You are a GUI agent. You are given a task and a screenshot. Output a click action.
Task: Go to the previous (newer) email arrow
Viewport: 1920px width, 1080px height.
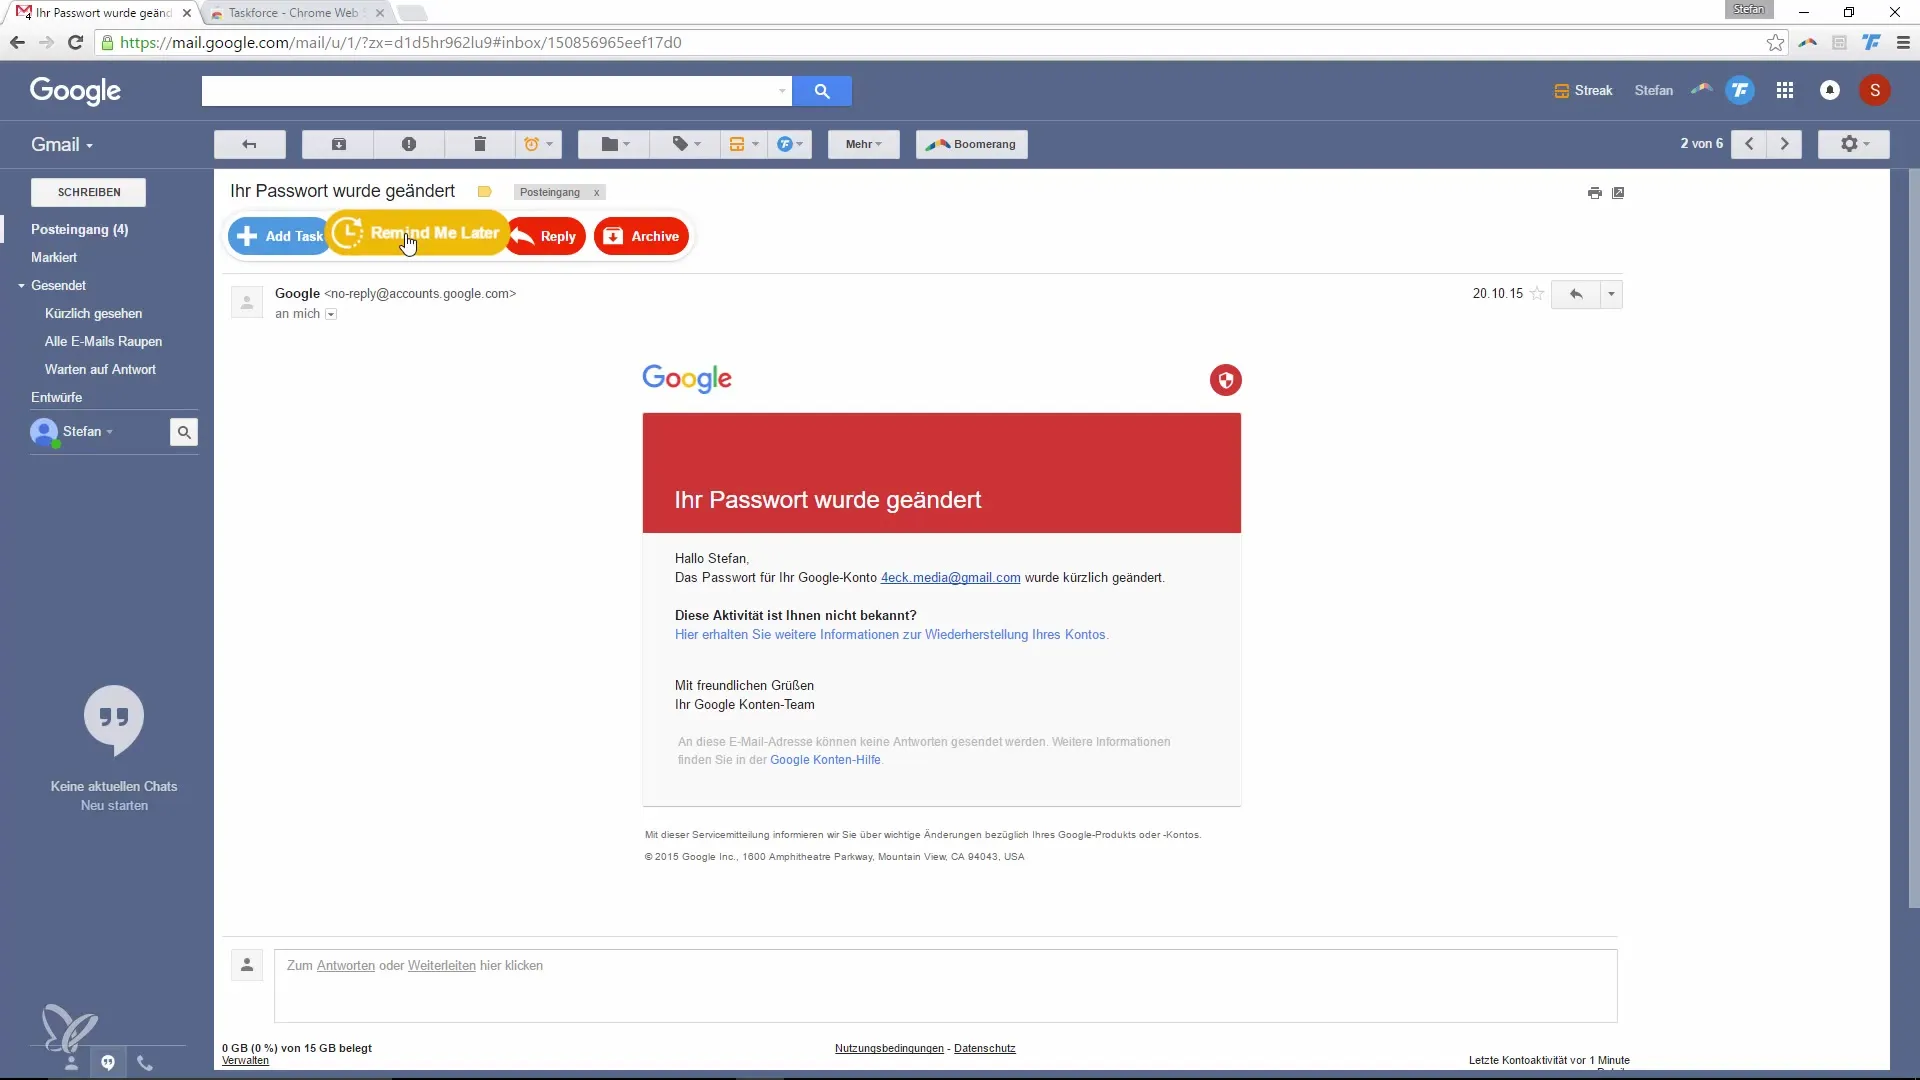(x=1749, y=144)
